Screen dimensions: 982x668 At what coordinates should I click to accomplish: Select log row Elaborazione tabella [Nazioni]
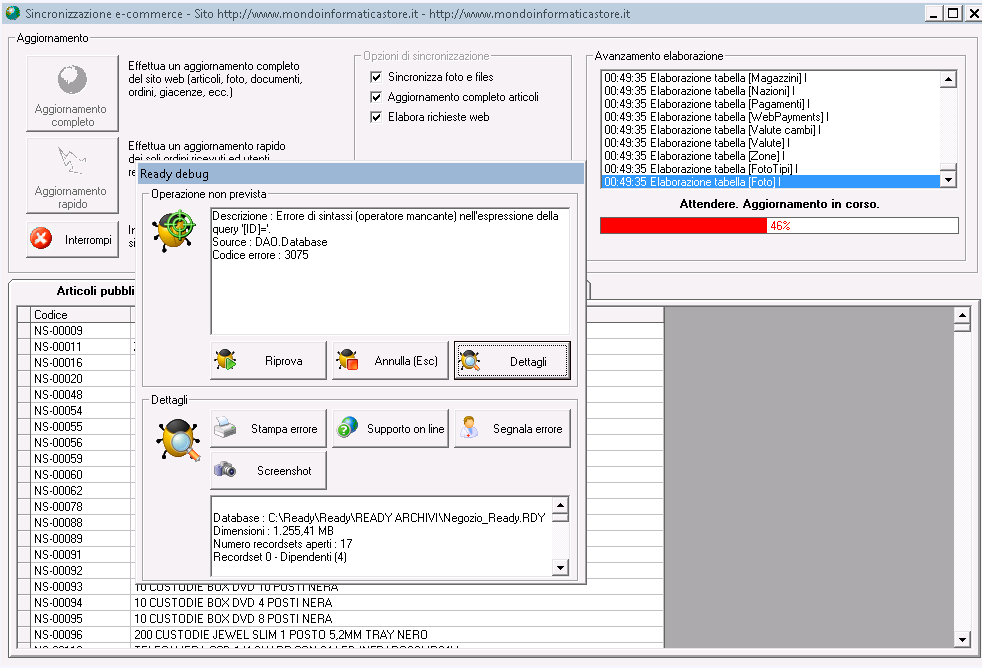pos(770,91)
